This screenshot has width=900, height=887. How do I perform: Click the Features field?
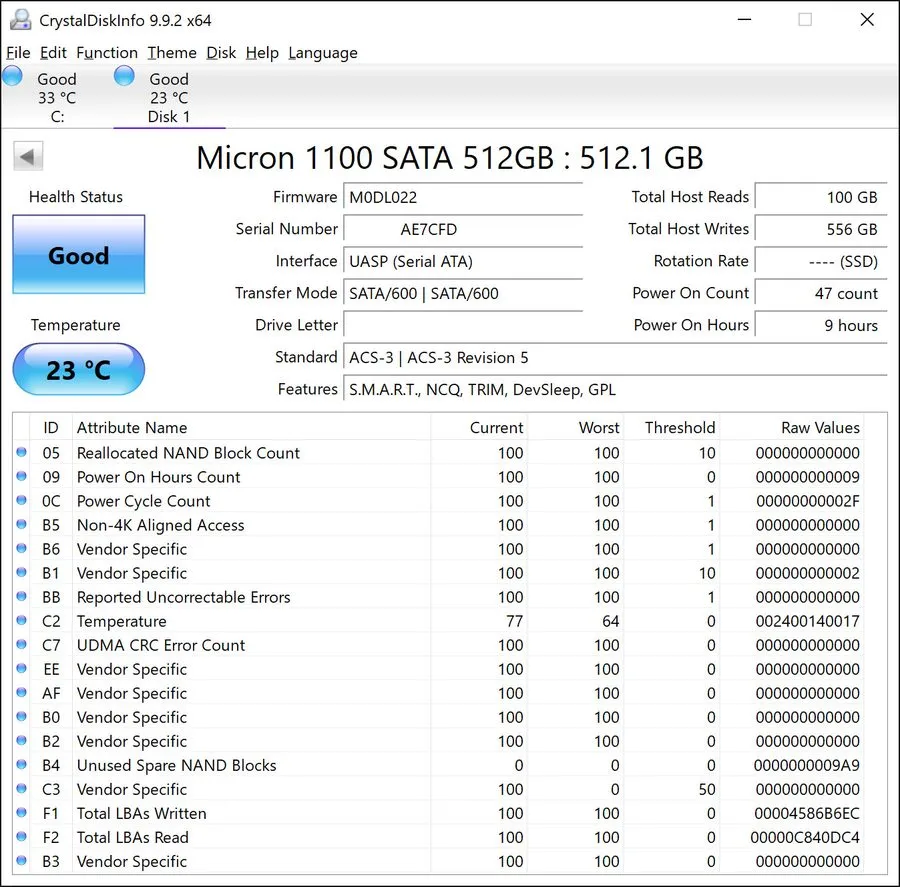click(615, 390)
